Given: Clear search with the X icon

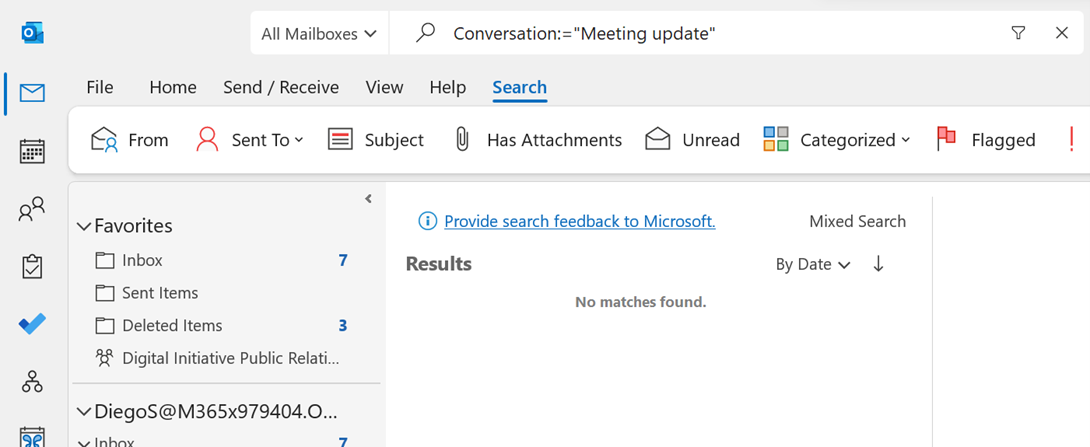Looking at the screenshot, I should (1062, 33).
